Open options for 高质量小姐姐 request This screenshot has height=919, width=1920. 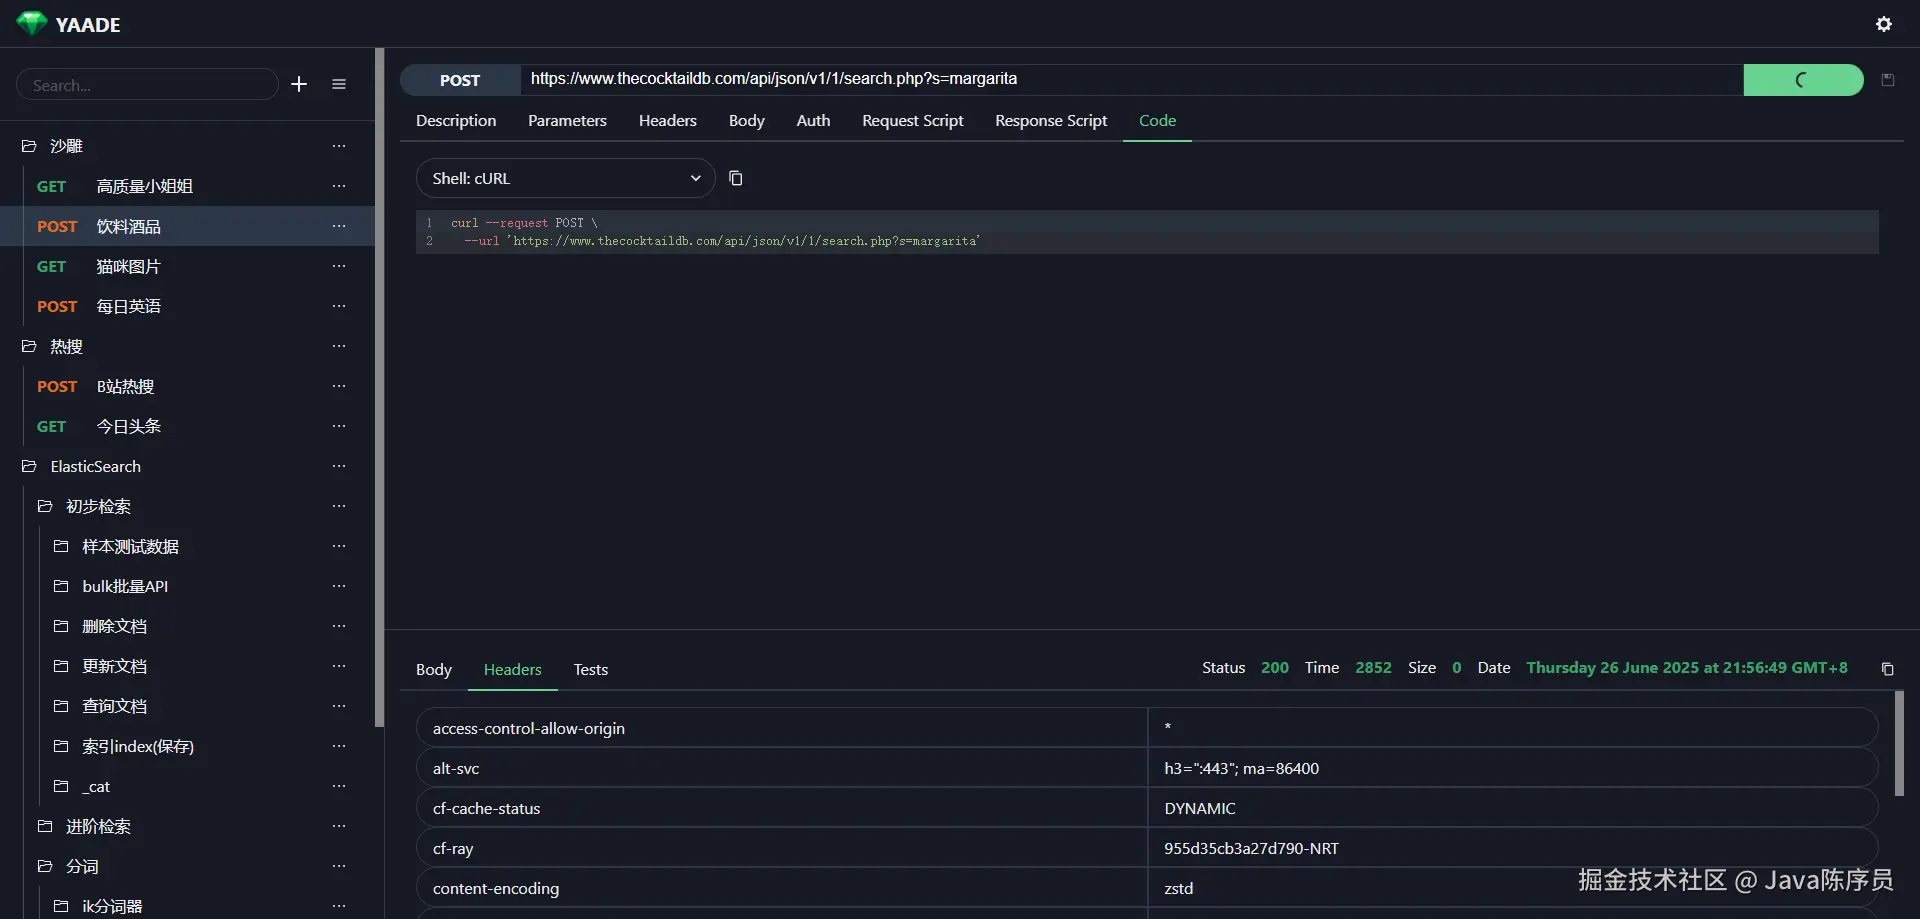339,186
